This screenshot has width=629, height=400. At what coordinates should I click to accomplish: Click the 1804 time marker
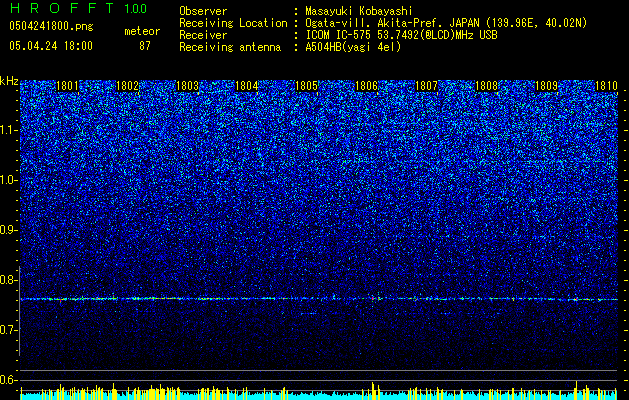click(247, 86)
